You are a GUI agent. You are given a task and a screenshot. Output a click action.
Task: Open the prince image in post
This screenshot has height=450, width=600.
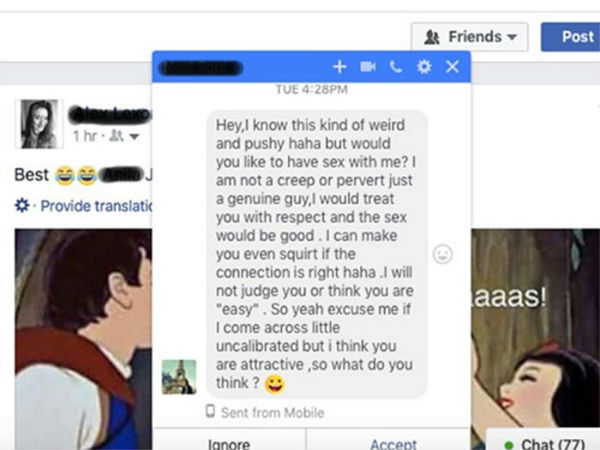coord(83,339)
